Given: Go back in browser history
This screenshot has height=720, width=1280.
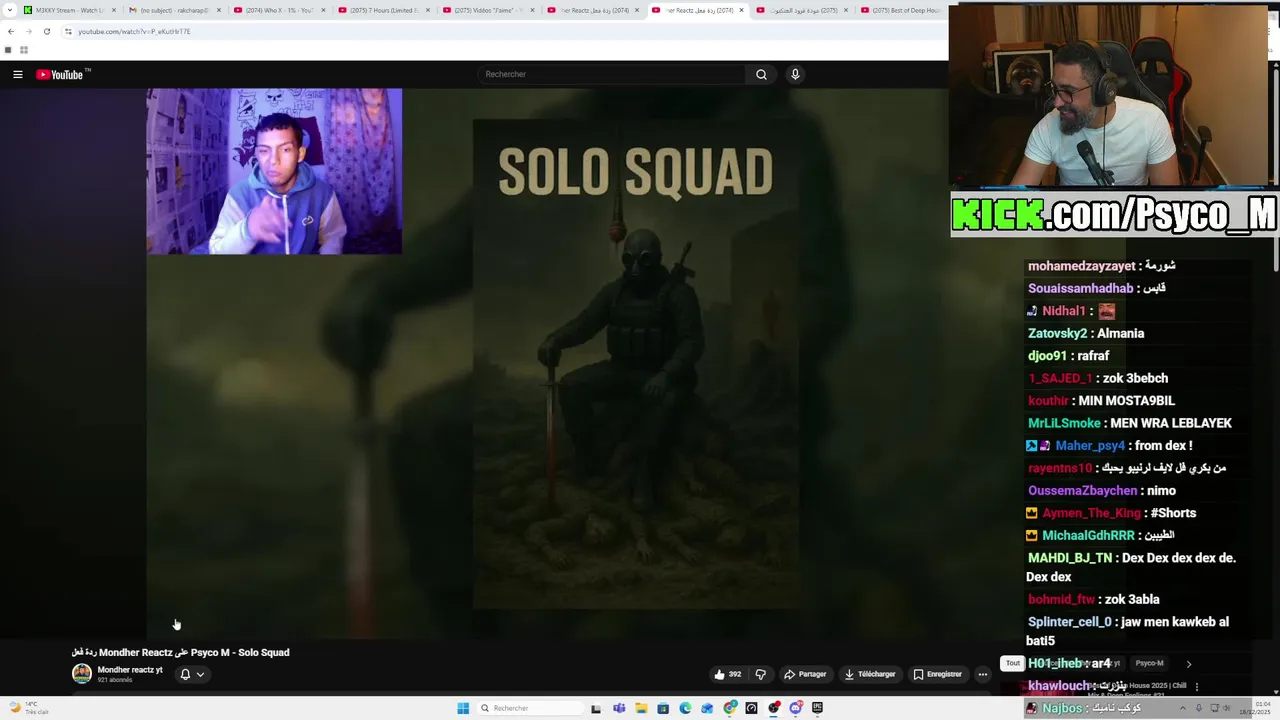Looking at the screenshot, I should tap(11, 31).
